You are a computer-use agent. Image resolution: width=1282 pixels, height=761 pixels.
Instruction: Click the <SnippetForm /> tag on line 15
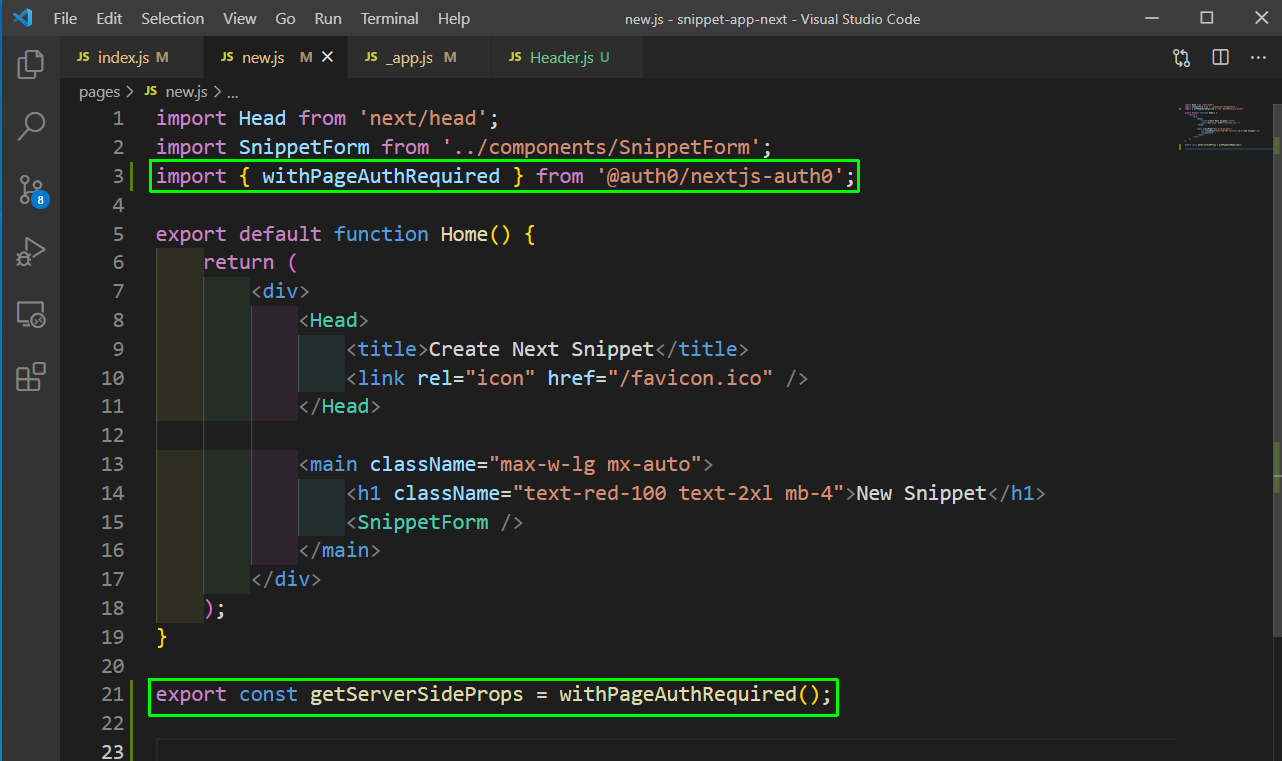coord(435,522)
